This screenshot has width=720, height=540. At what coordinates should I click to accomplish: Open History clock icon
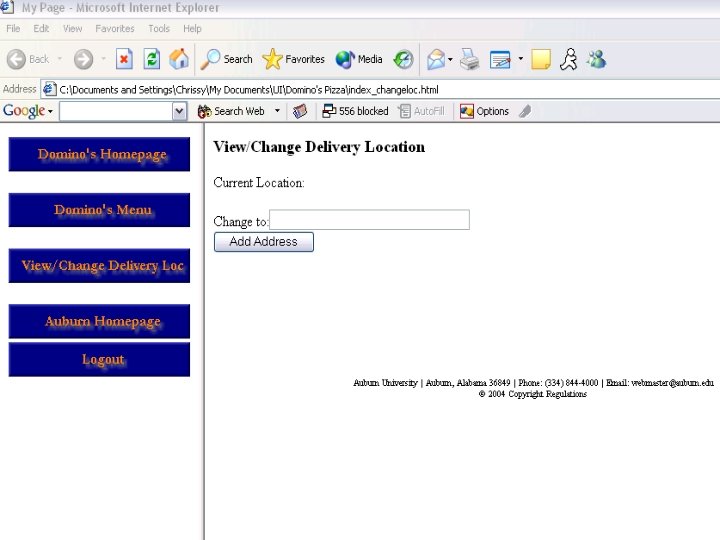pyautogui.click(x=404, y=59)
